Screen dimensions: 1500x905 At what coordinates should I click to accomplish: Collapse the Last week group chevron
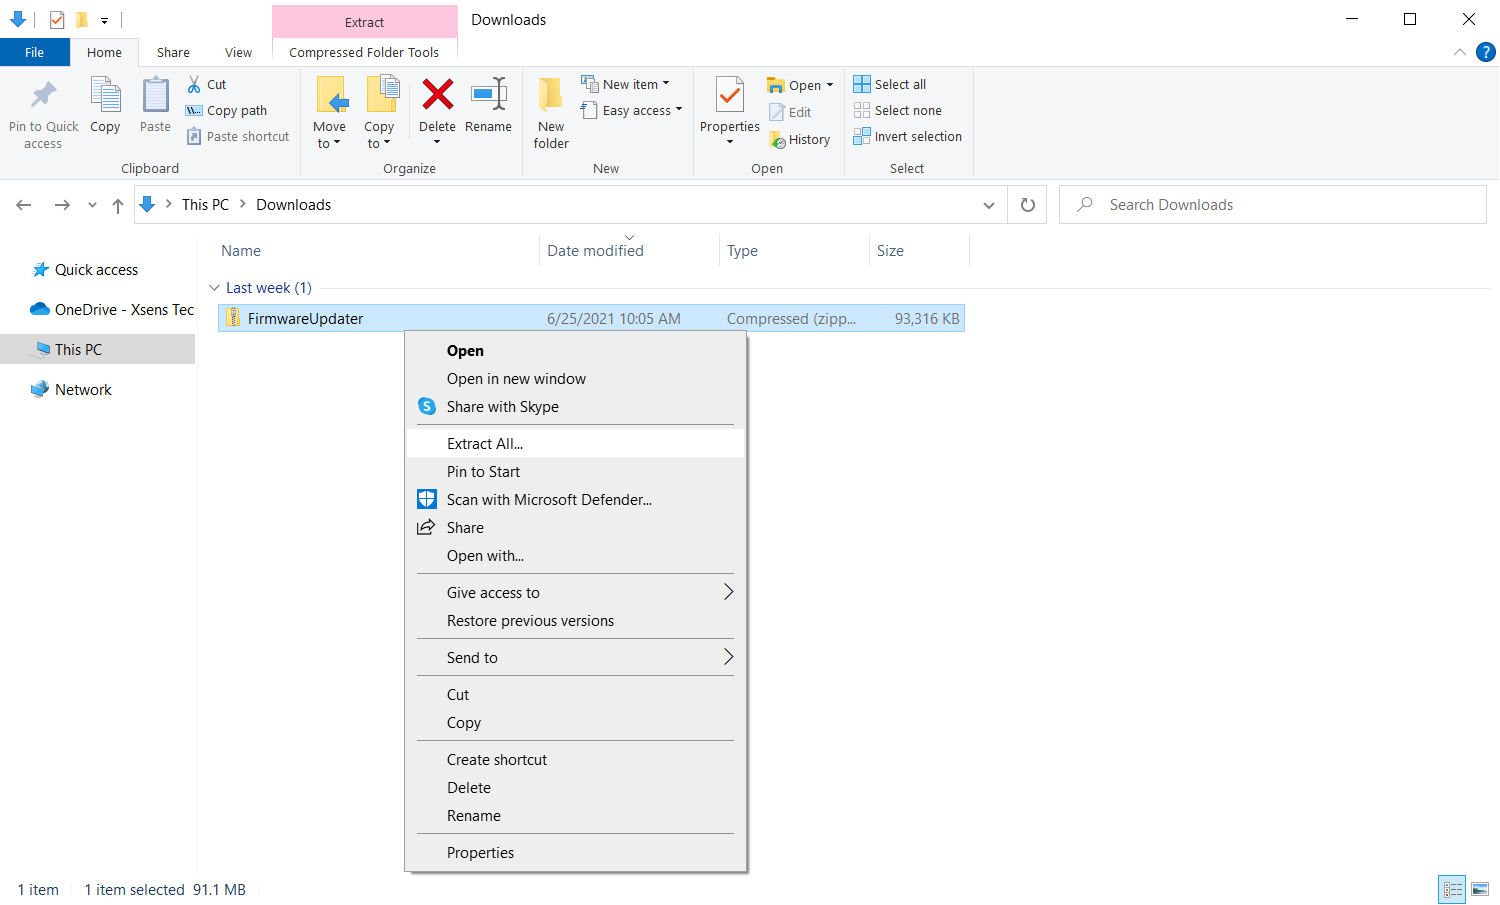tap(214, 288)
